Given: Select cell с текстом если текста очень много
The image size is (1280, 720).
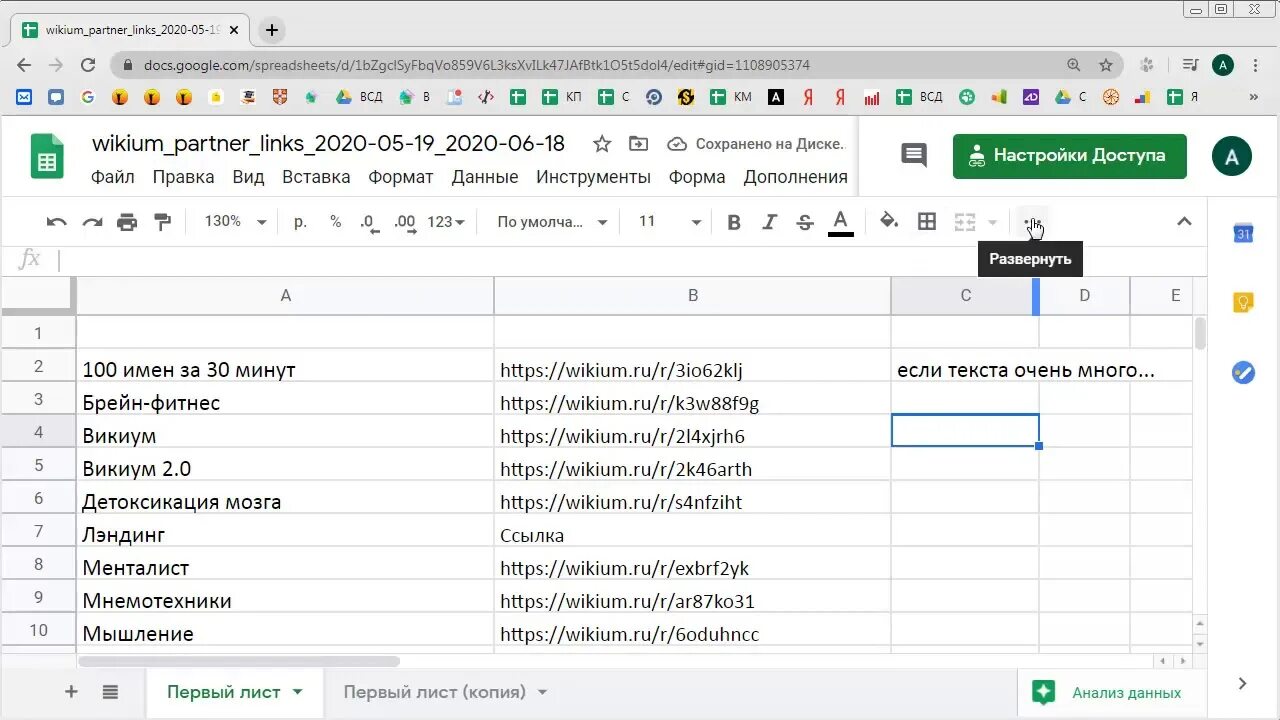Looking at the screenshot, I should tap(964, 370).
